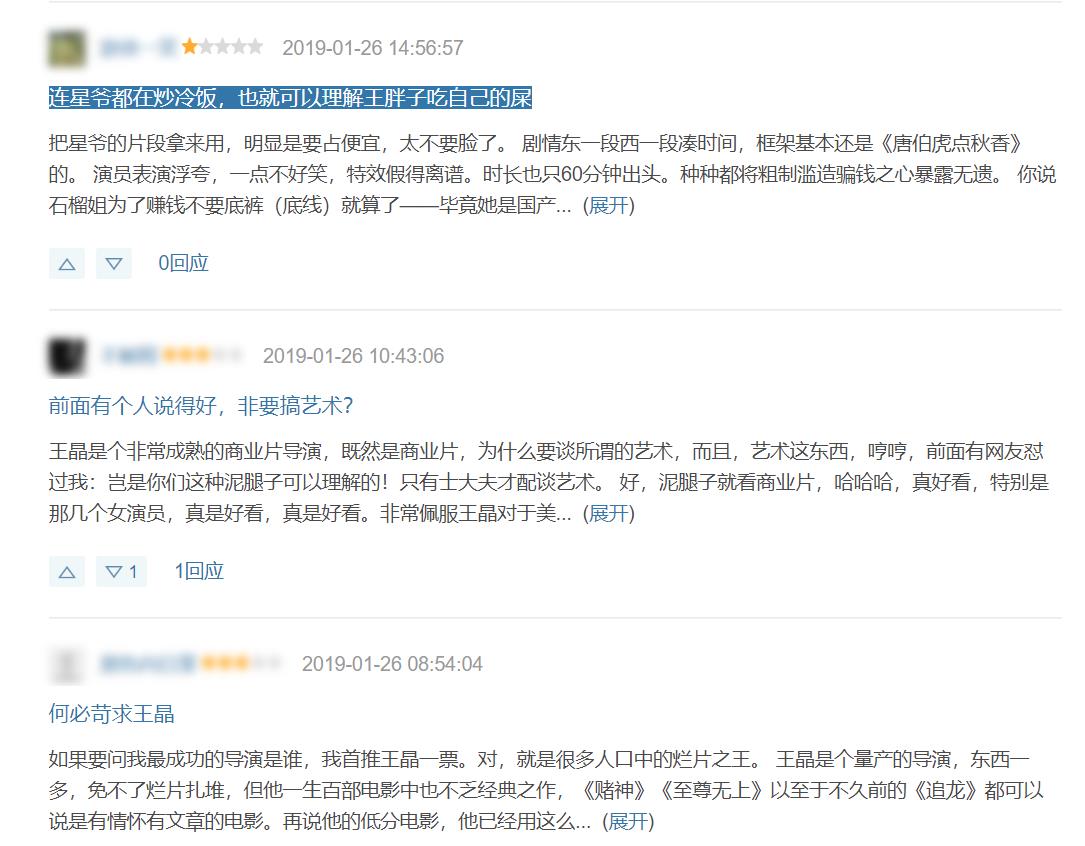
Task: Open the second reviewer's dark avatar
Action: click(66, 356)
